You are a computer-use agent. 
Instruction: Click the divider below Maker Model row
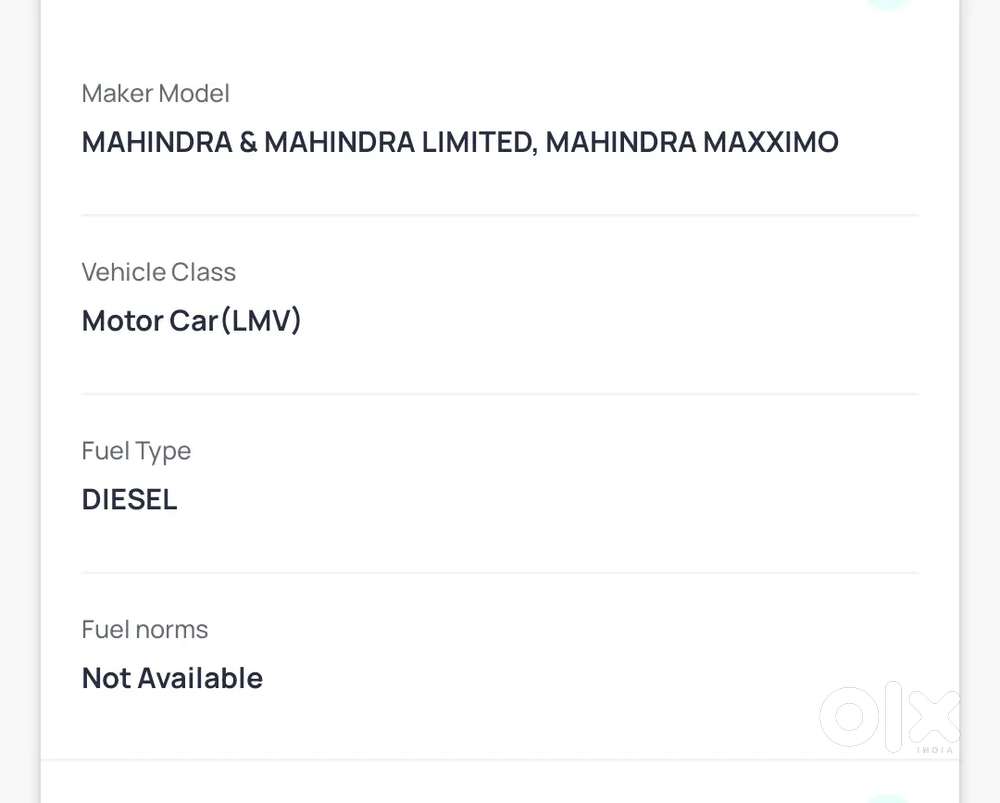(500, 215)
